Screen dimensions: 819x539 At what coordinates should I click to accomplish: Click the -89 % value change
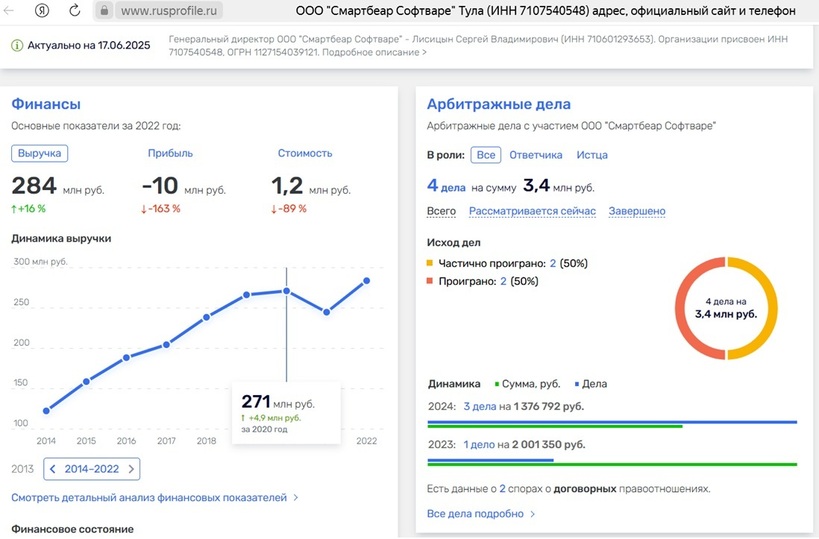(288, 209)
